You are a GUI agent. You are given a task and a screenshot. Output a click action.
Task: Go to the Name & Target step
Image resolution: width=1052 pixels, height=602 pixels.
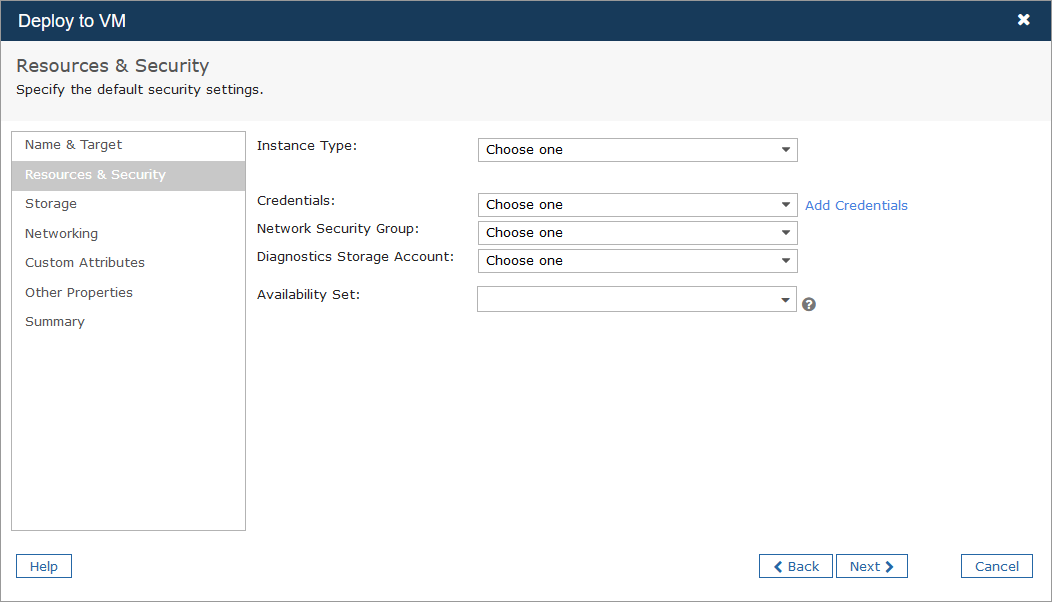point(128,145)
